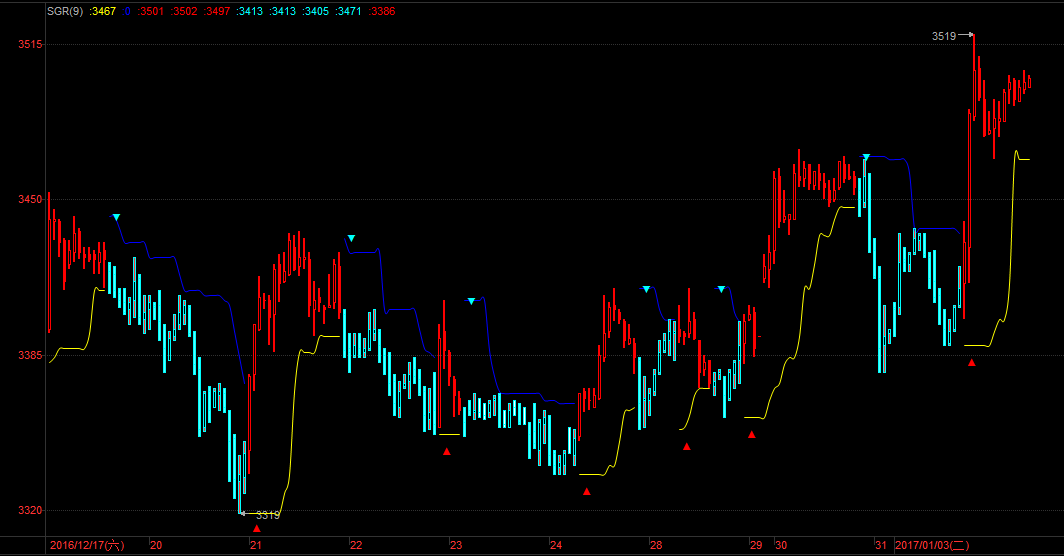Click the red up-triangle signal within day 24
The height and width of the screenshot is (556, 1064).
587,492
